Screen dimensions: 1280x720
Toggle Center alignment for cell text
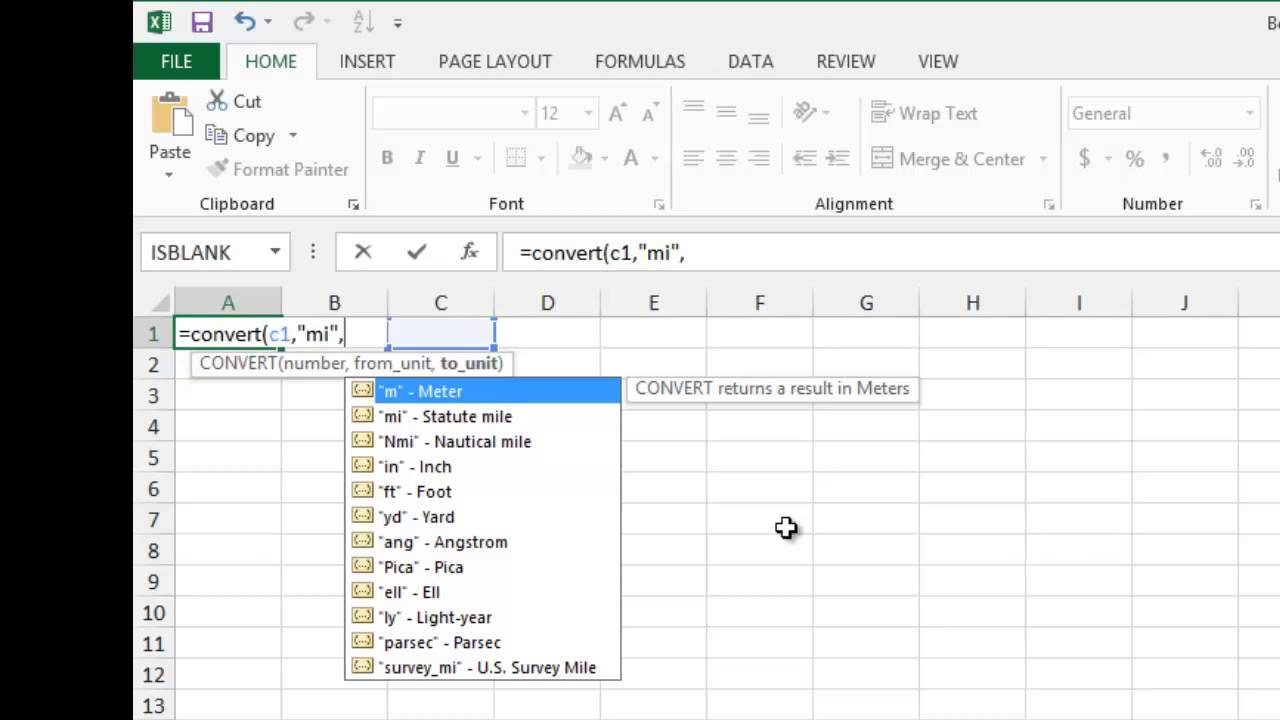726,158
